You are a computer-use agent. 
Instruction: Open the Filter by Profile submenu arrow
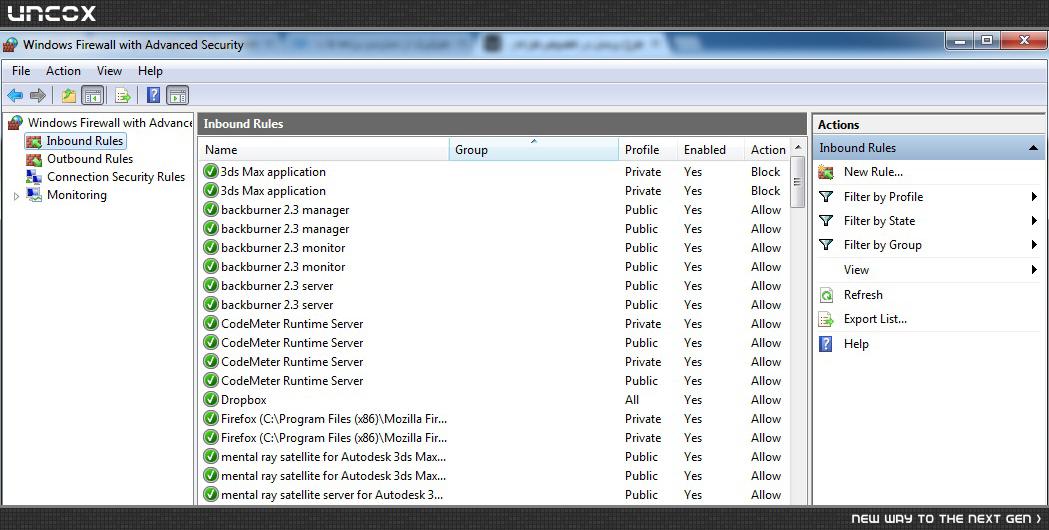point(1034,197)
